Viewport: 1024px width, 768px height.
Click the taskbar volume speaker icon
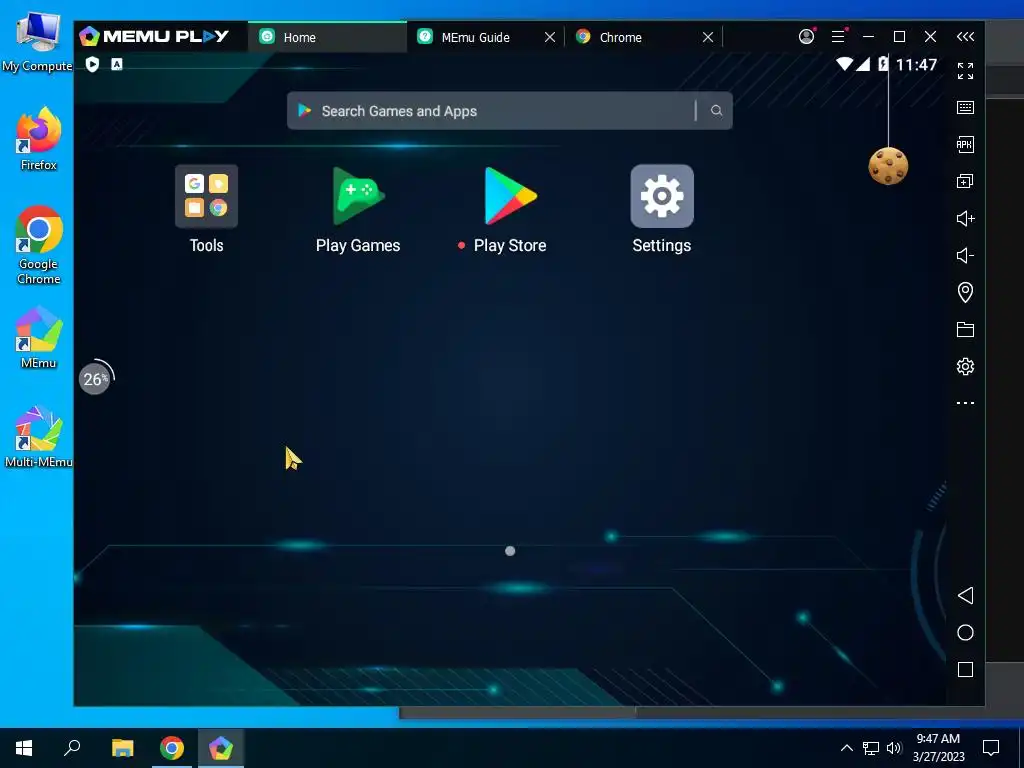894,748
